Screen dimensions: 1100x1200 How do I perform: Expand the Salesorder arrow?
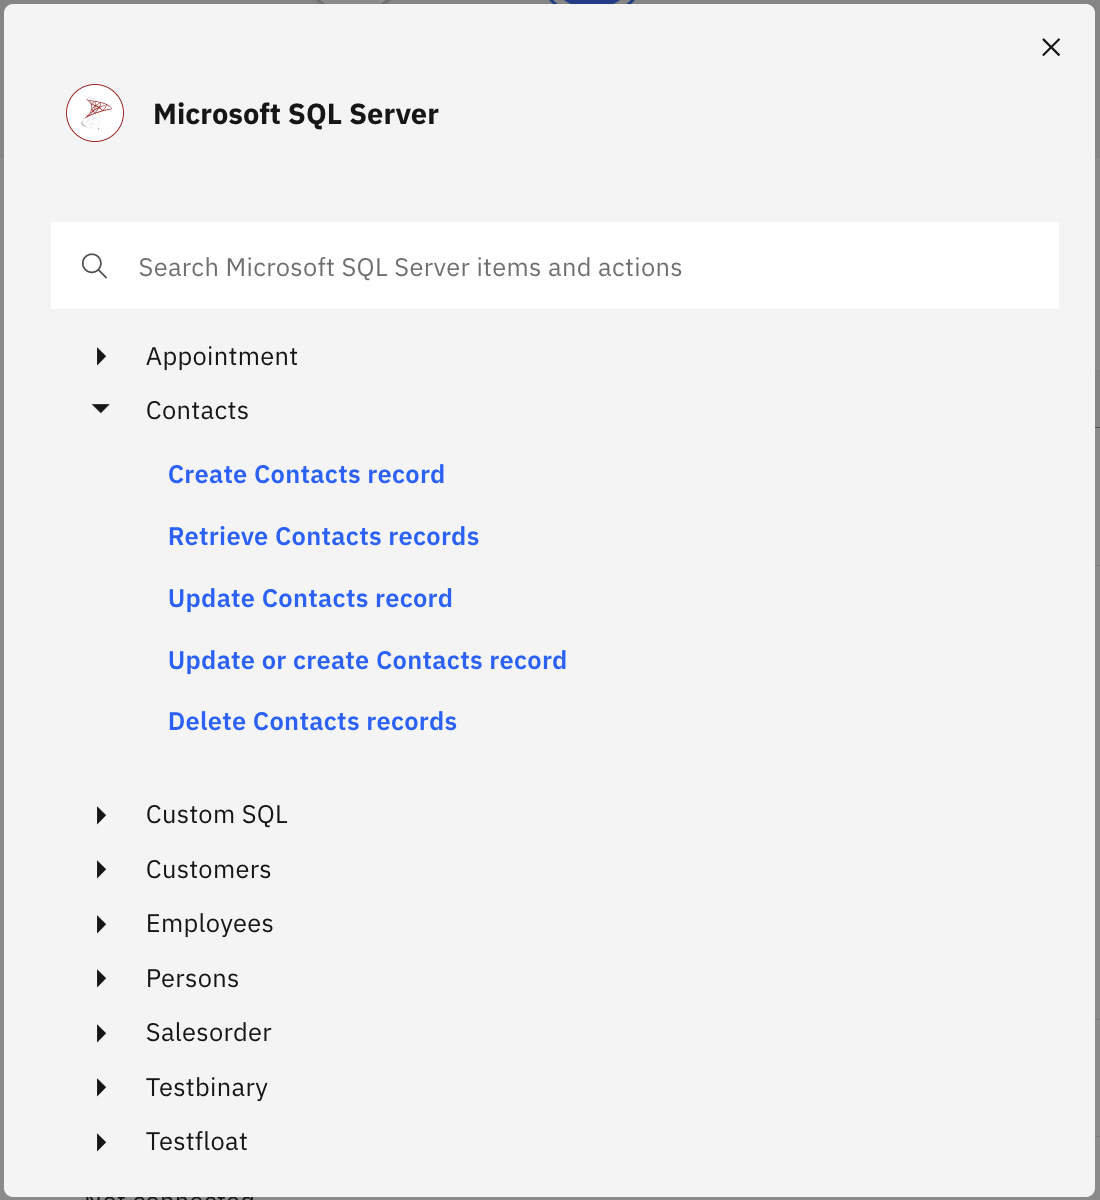(101, 1033)
